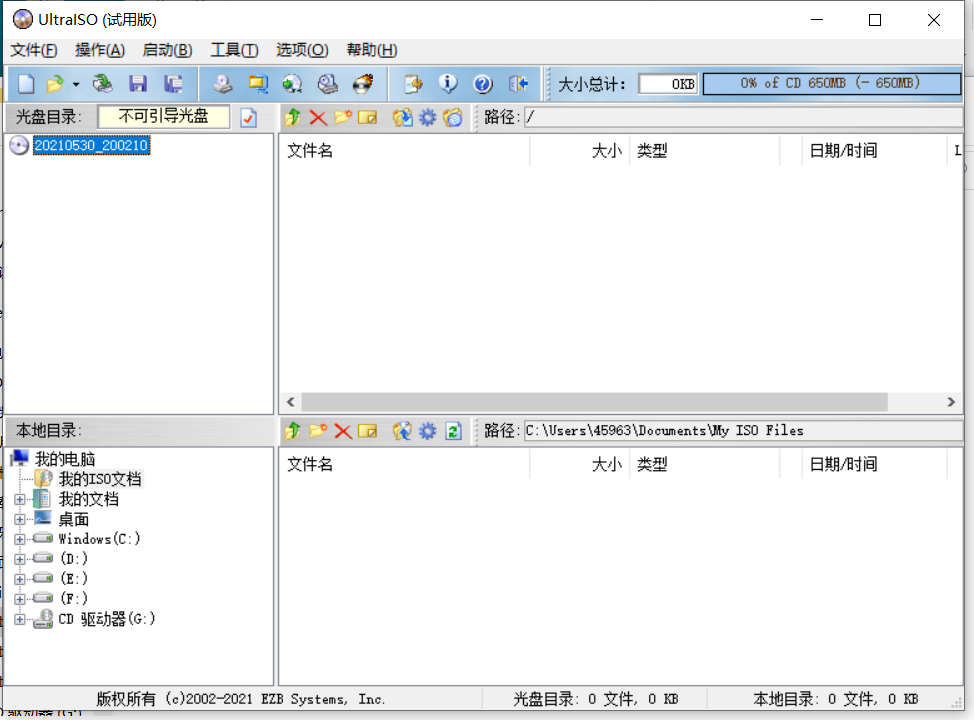
Task: Click the folder label icon in disc toolbar
Action: click(453, 117)
